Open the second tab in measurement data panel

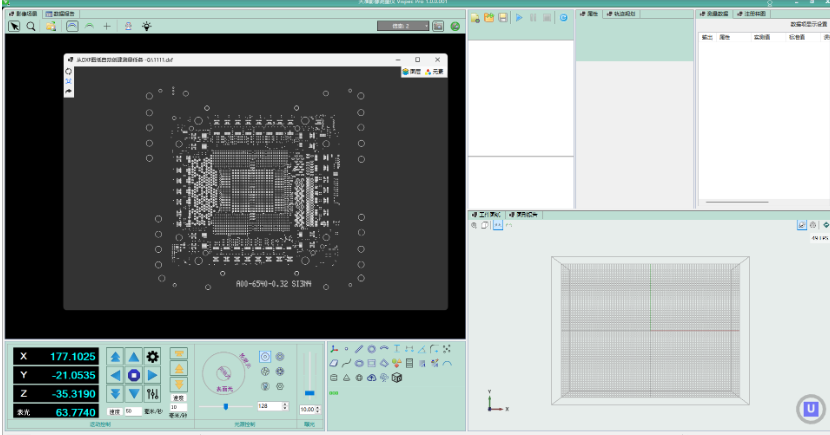(752, 14)
